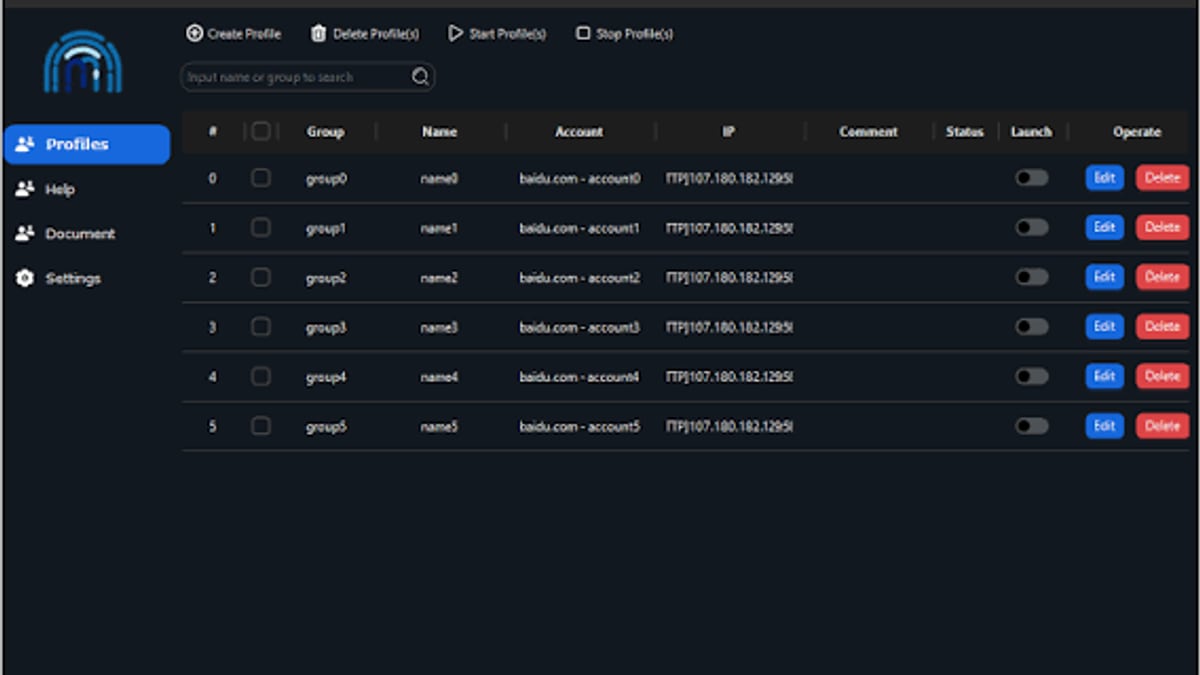
Task: Delete the name4 profile
Action: [x=1162, y=376]
